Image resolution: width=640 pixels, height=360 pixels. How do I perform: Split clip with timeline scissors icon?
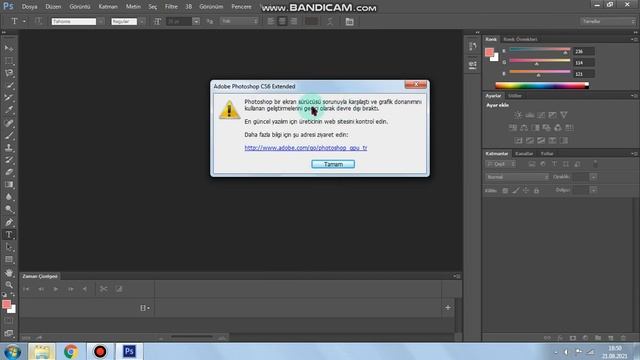(x=104, y=289)
